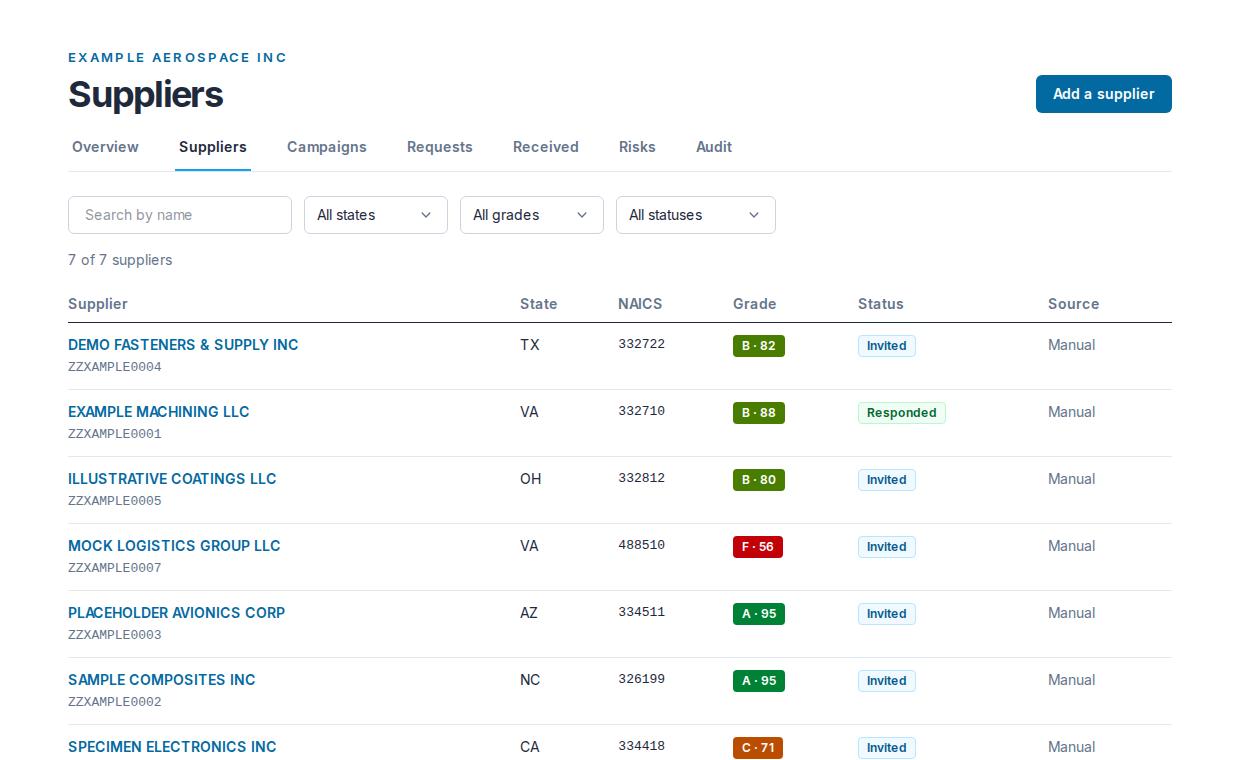Open the All grades dropdown
This screenshot has height=760, width=1240.
[532, 215]
